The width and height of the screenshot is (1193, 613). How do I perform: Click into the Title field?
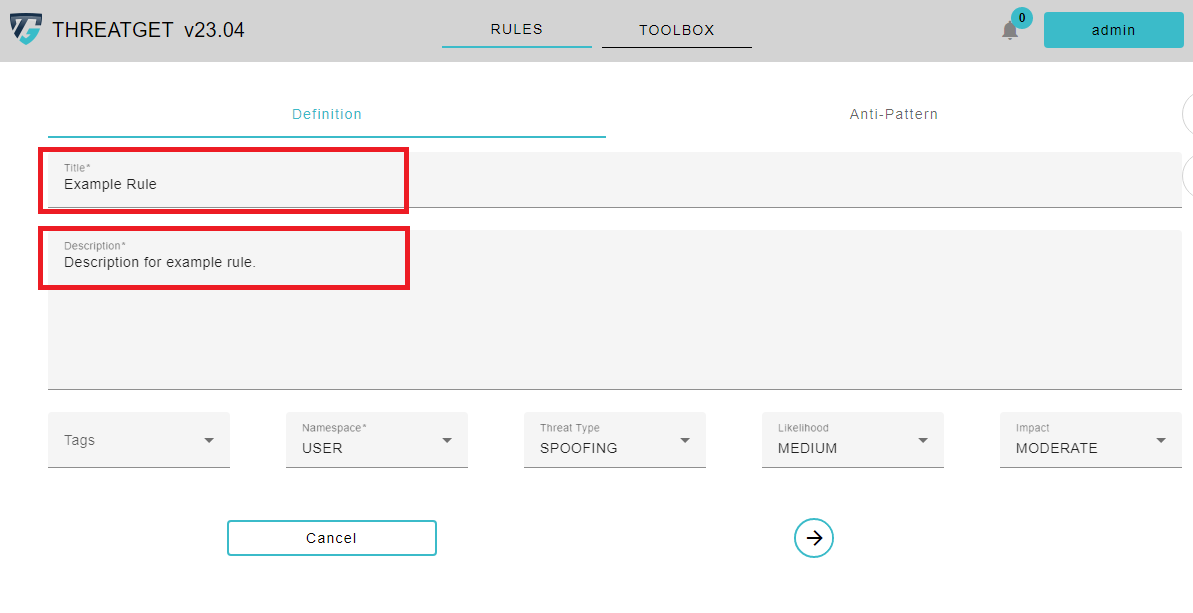[614, 184]
